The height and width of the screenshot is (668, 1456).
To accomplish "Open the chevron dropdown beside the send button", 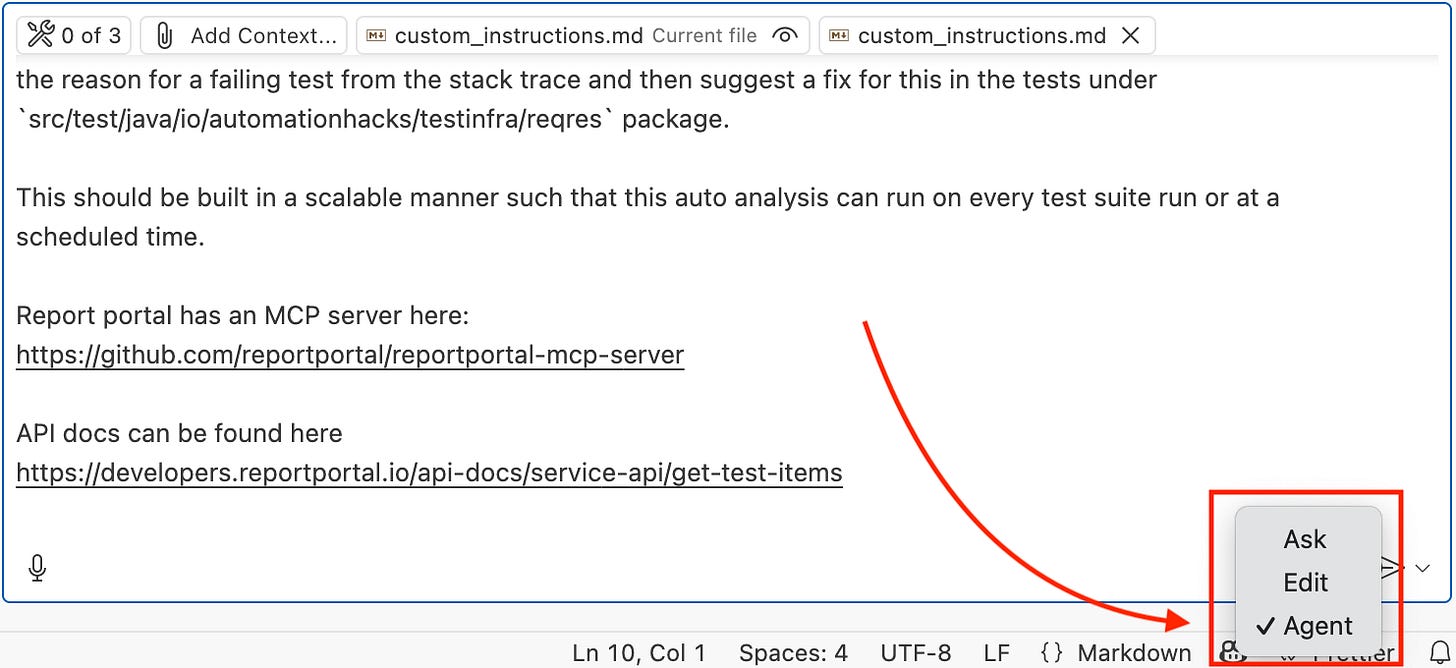I will pyautogui.click(x=1423, y=567).
